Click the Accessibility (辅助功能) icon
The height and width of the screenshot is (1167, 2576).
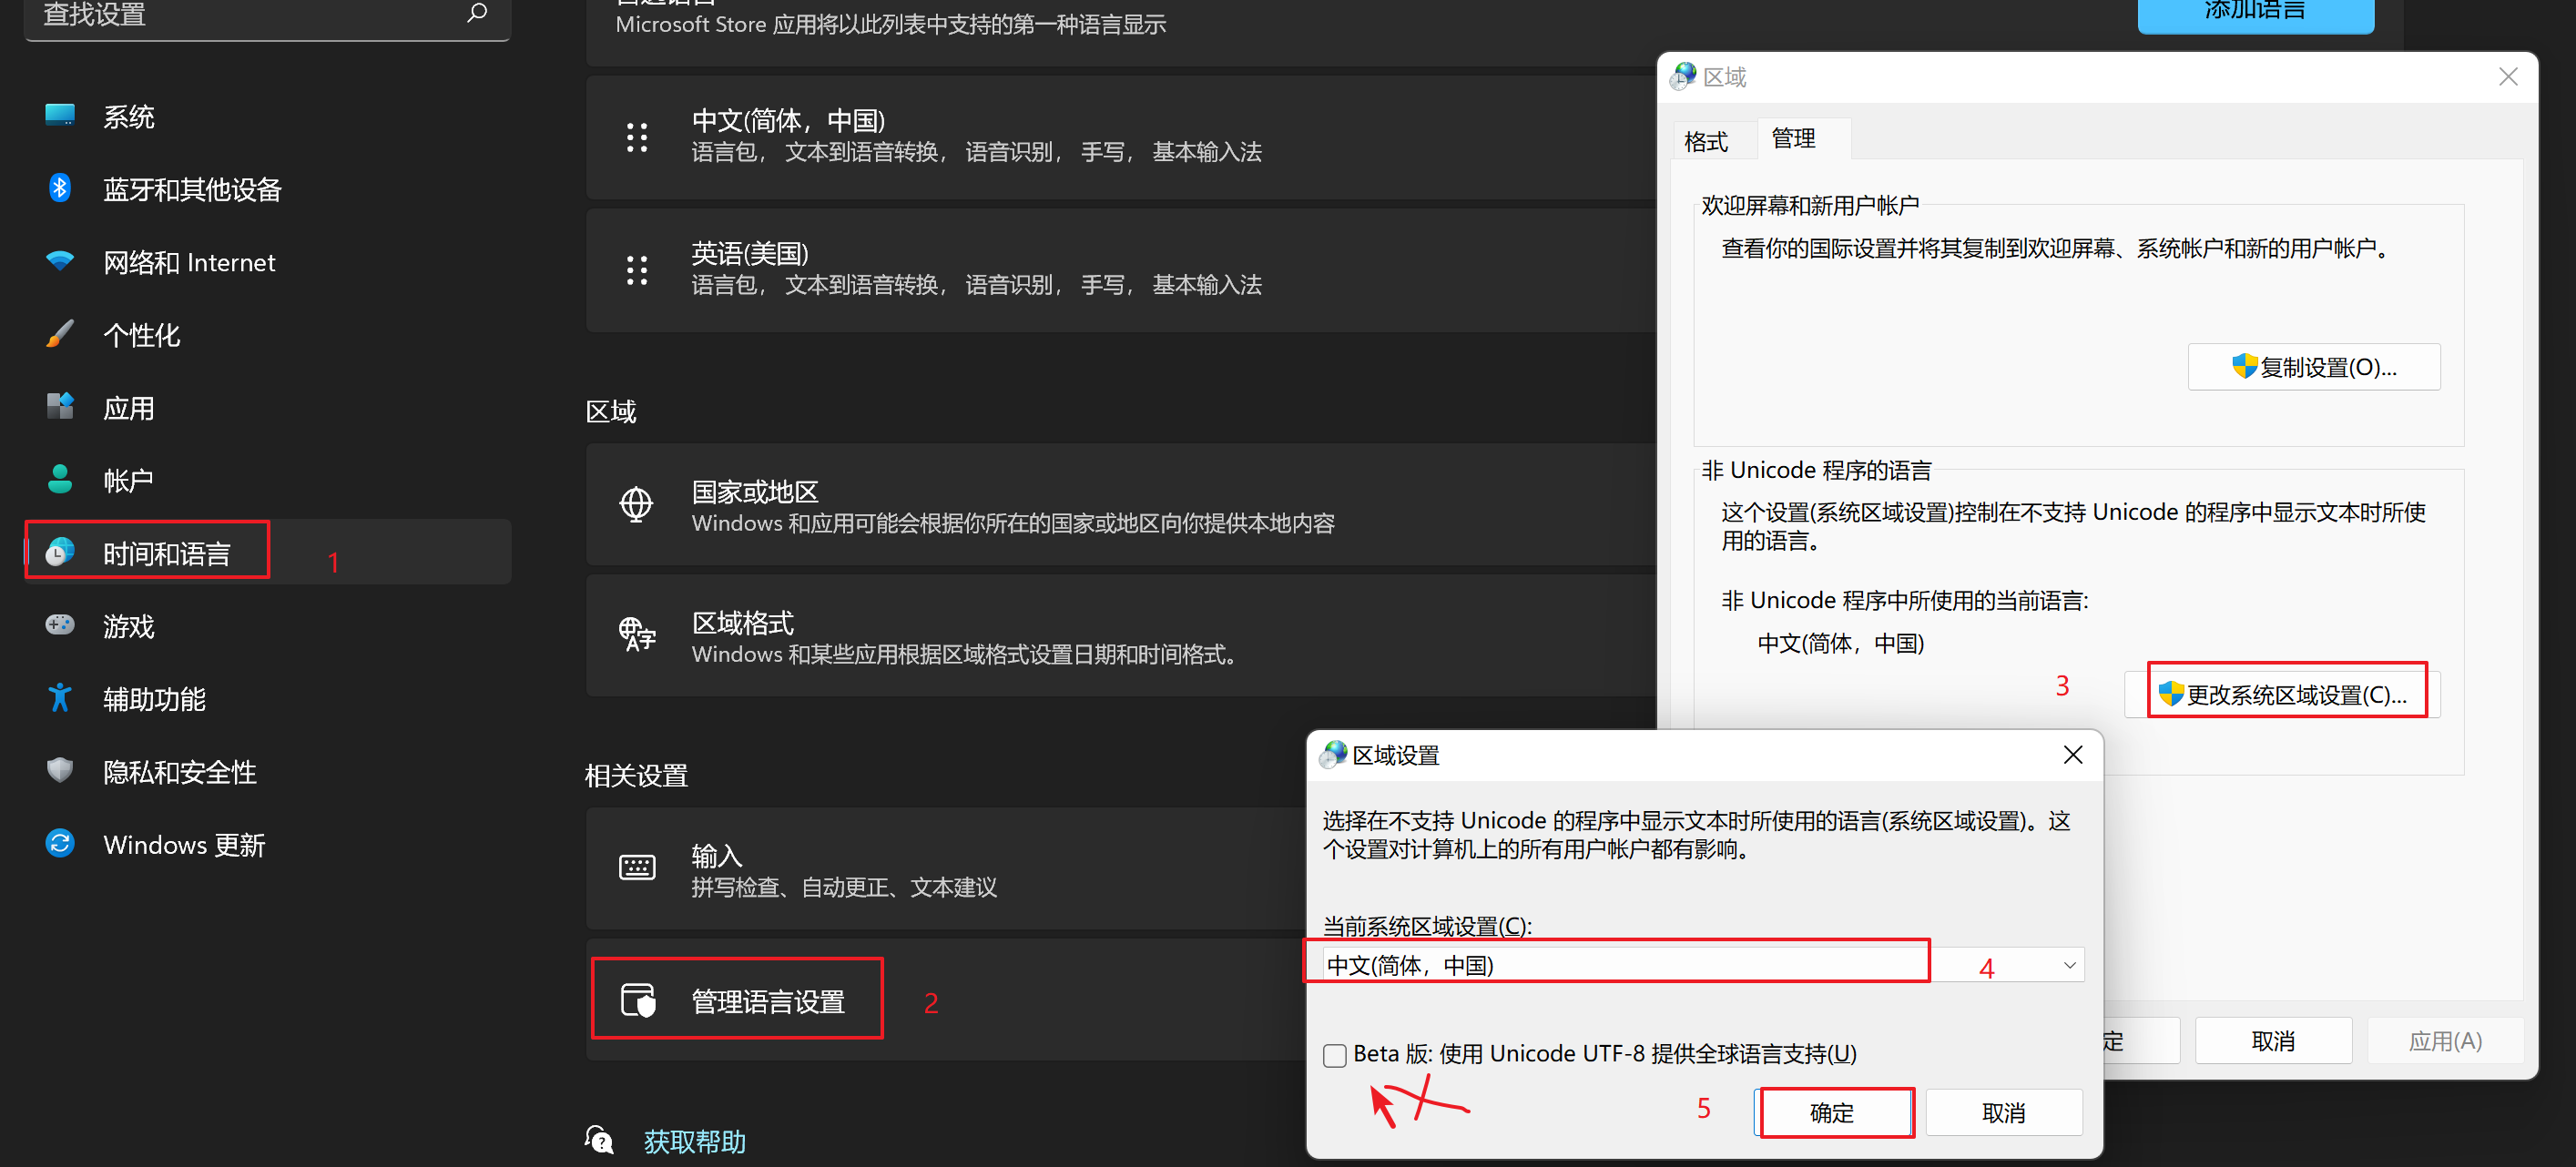60,698
